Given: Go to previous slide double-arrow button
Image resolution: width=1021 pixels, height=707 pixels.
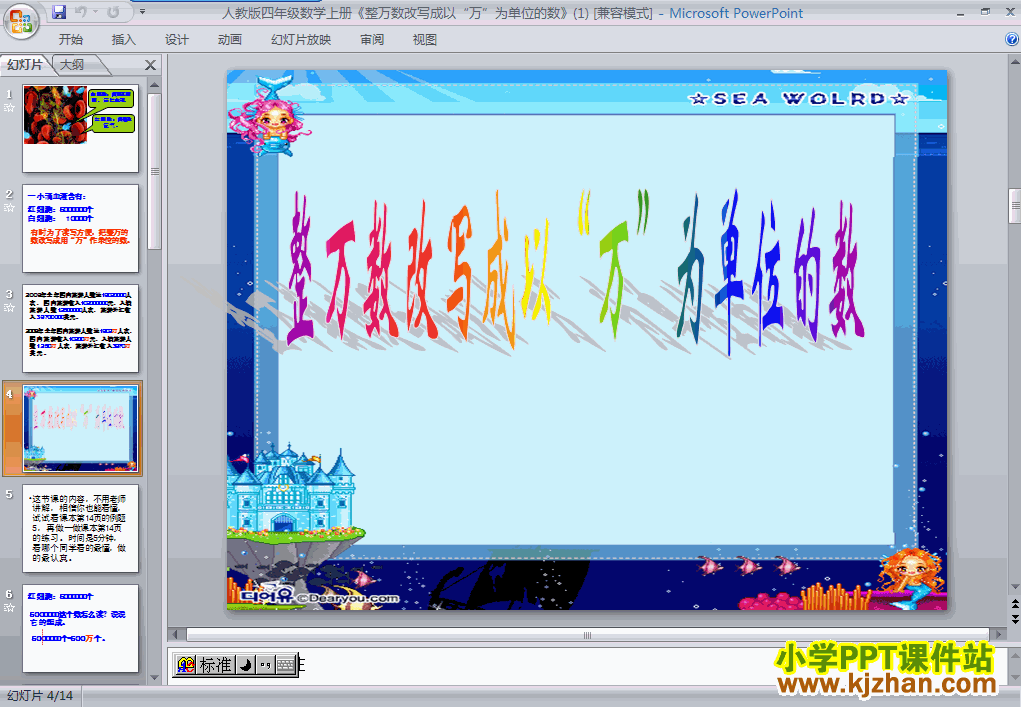Looking at the screenshot, I should click(x=1014, y=605).
